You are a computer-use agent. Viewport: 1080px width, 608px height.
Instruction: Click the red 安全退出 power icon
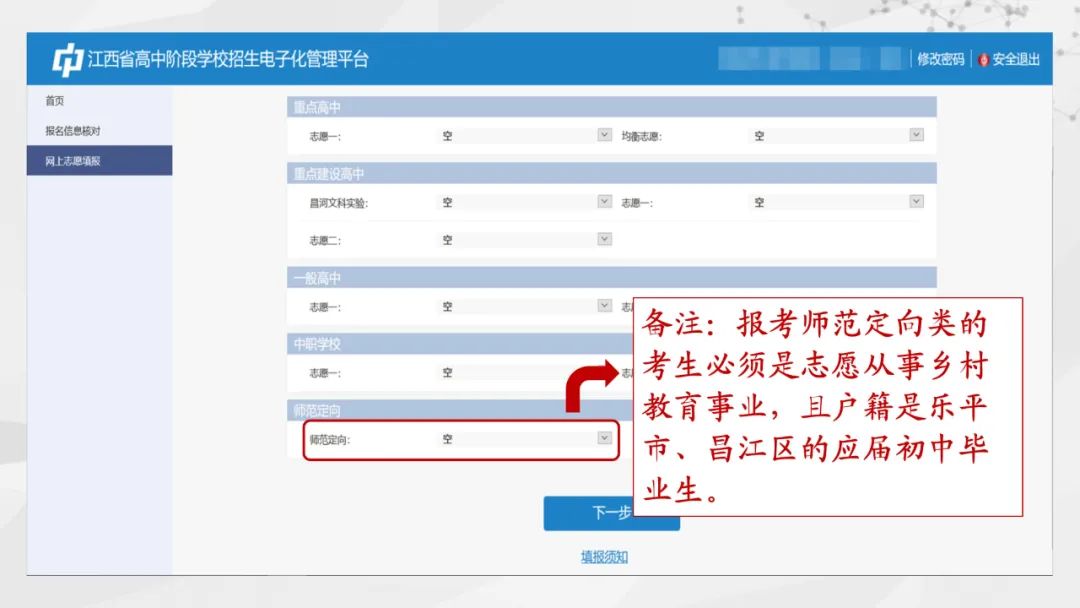[x=983, y=60]
